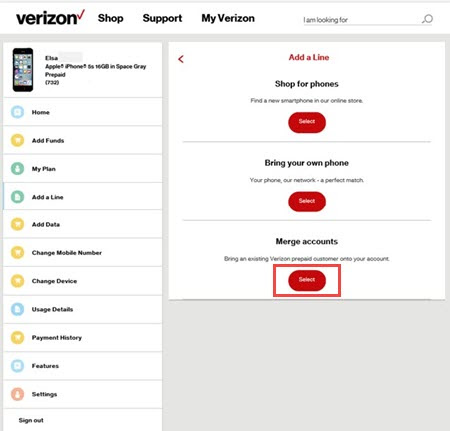
Task: Click the My Plan green icon
Action: 17,169
